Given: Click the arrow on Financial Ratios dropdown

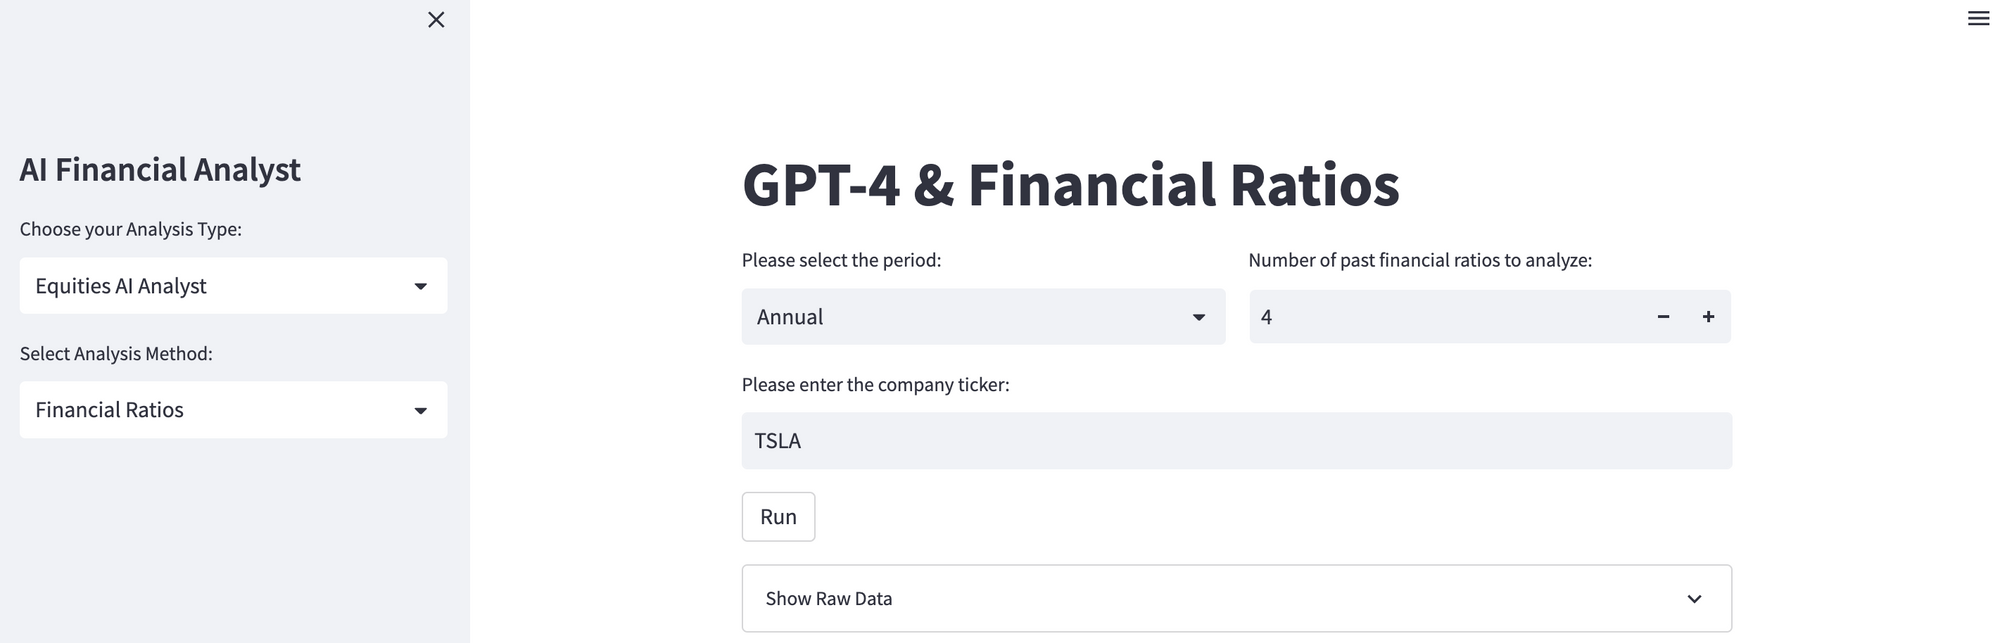Looking at the screenshot, I should (x=421, y=411).
